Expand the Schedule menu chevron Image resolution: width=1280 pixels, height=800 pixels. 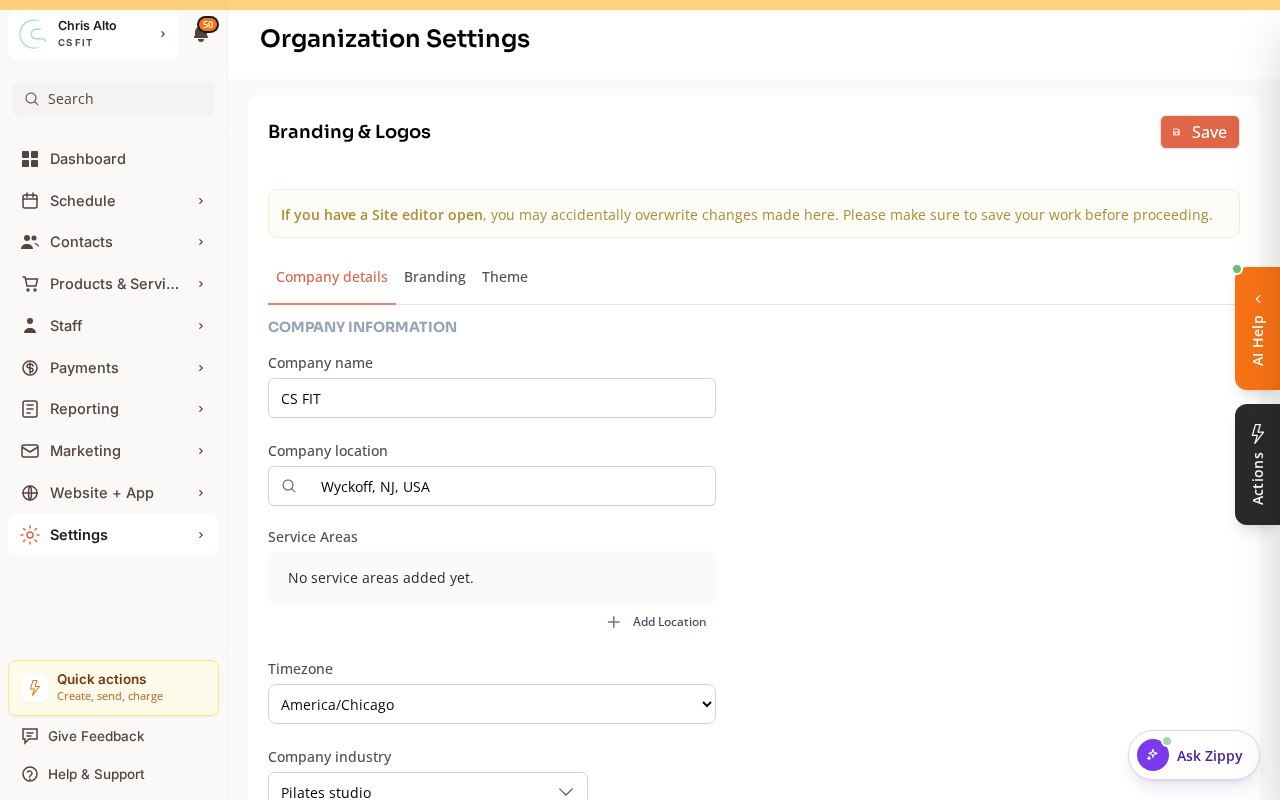[201, 201]
